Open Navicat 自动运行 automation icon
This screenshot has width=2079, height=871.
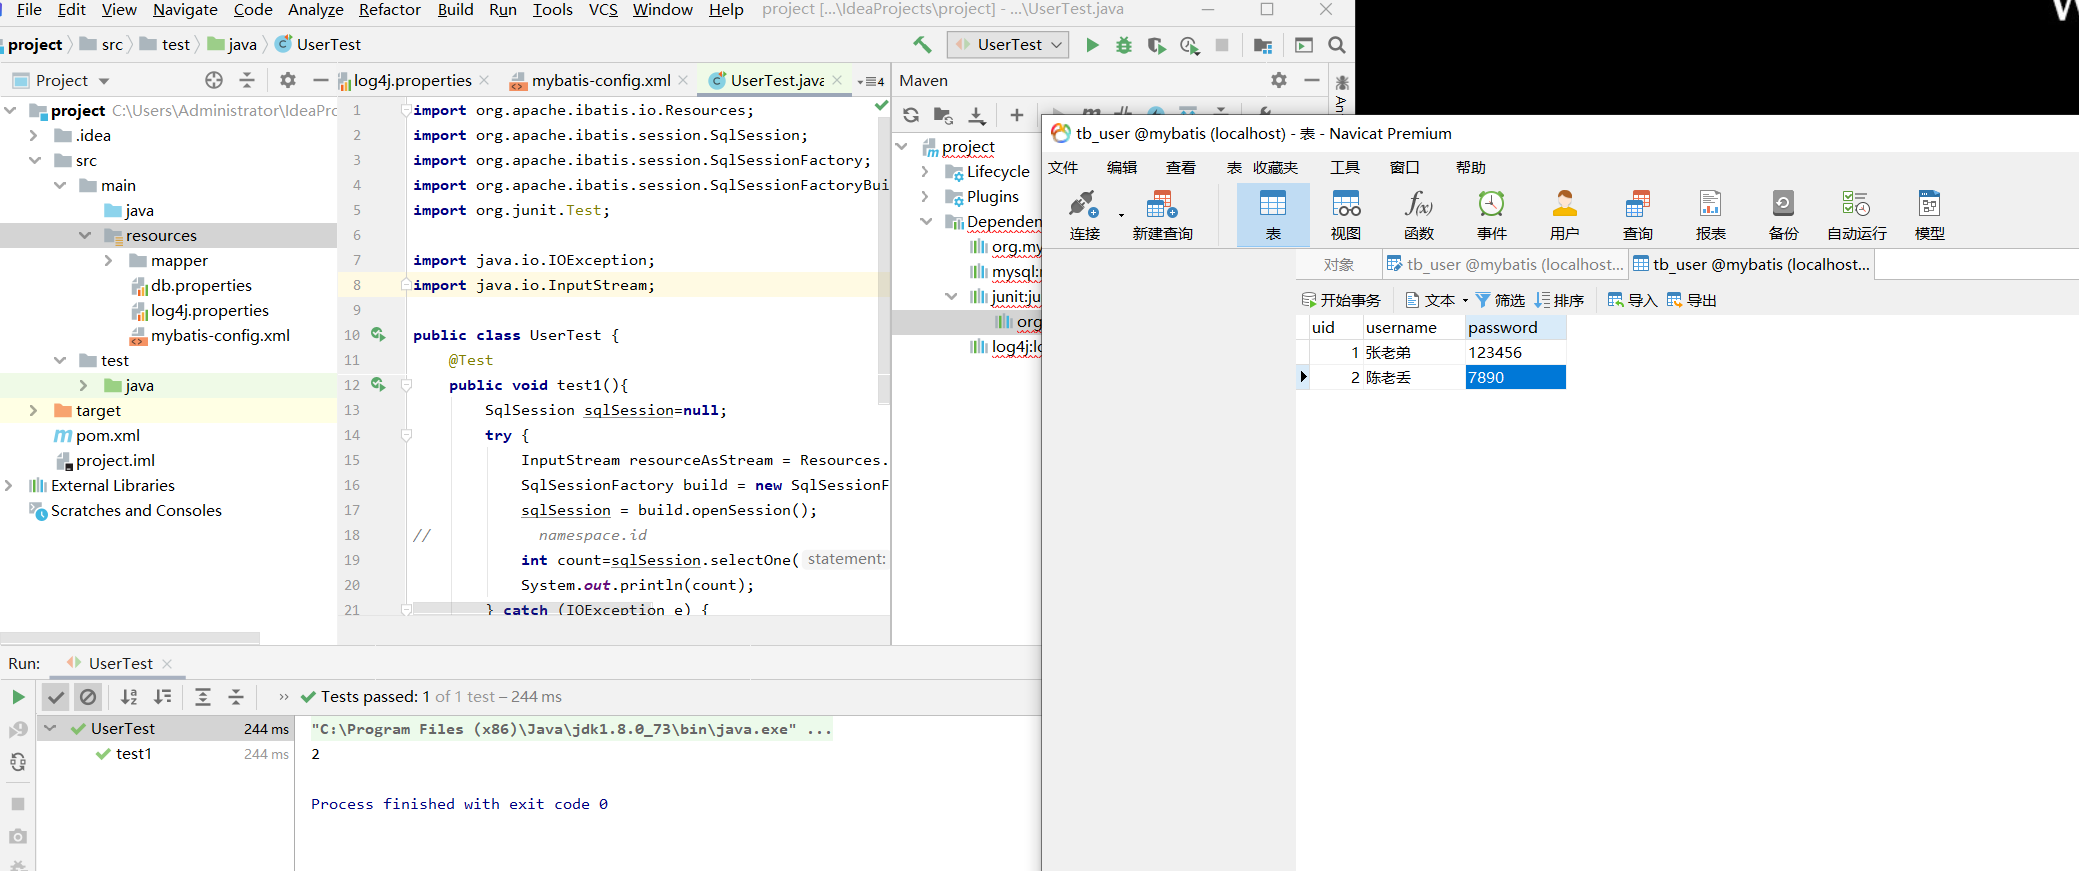click(1857, 215)
